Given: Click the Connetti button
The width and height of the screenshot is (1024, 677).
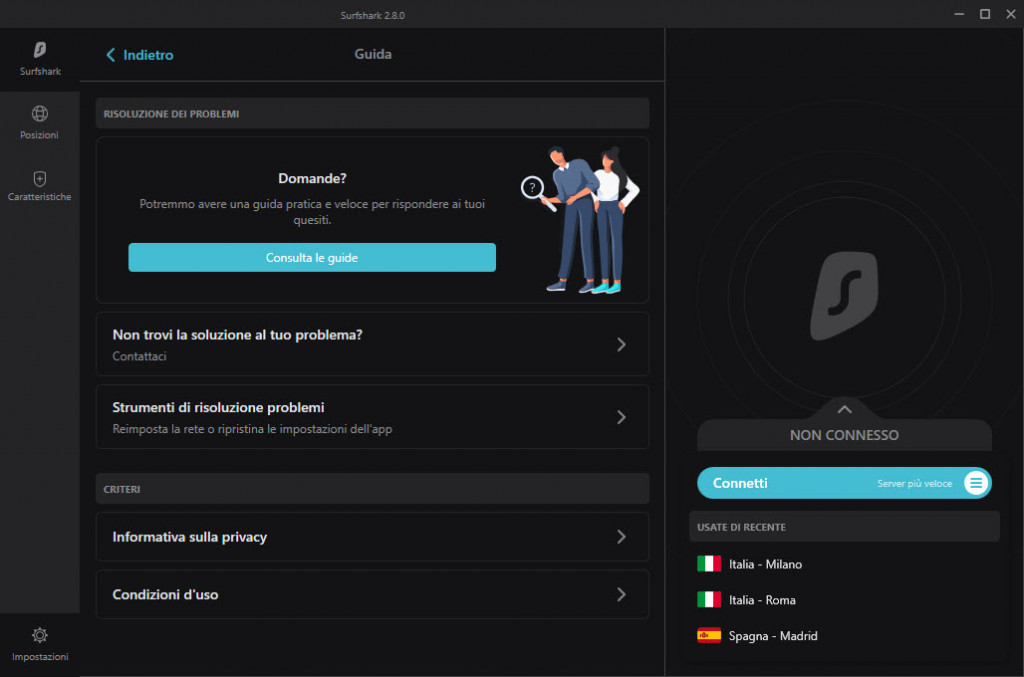Looking at the screenshot, I should click(844, 483).
